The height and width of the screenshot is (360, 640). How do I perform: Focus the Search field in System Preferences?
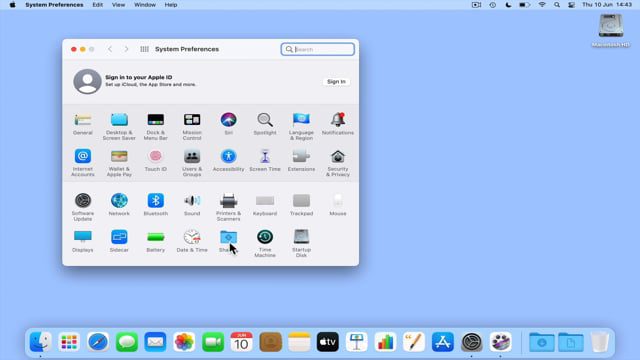[x=318, y=49]
